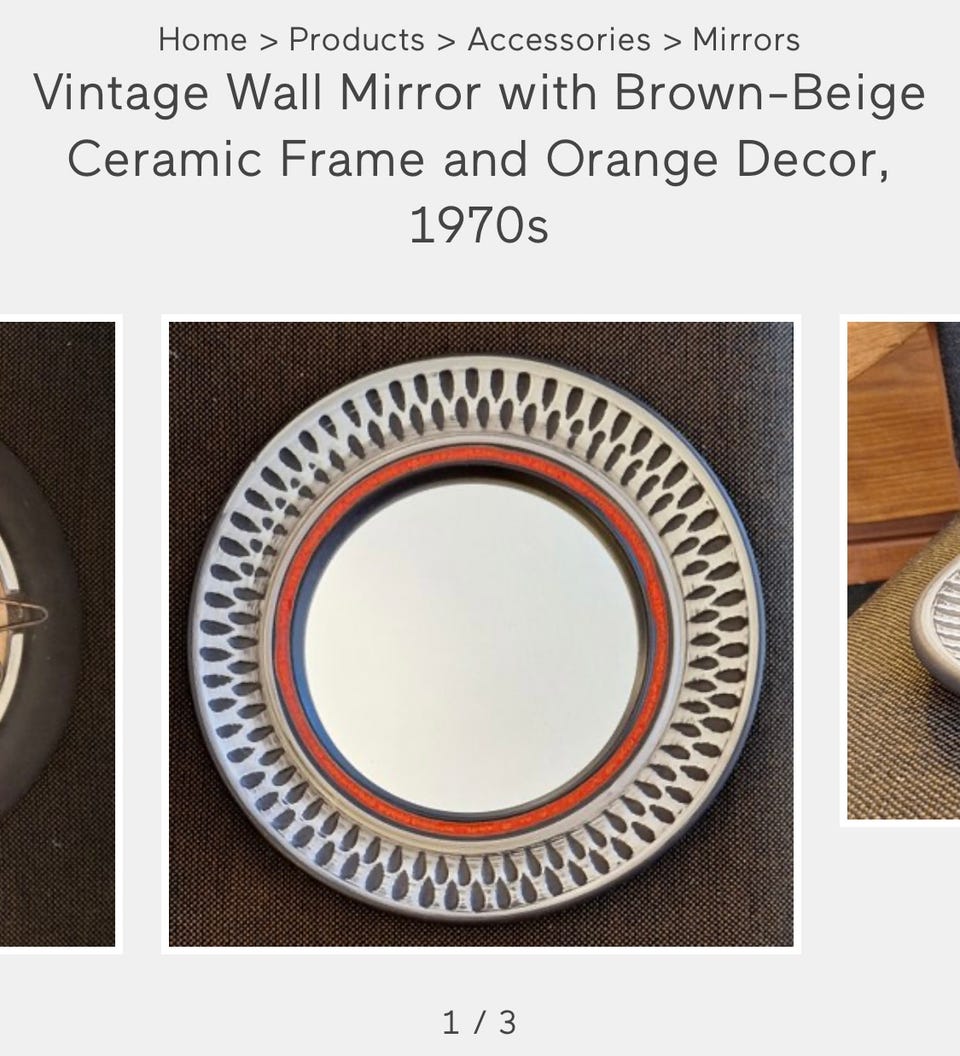Show the previous photo at the left edge
The height and width of the screenshot is (1056, 960).
(57, 634)
